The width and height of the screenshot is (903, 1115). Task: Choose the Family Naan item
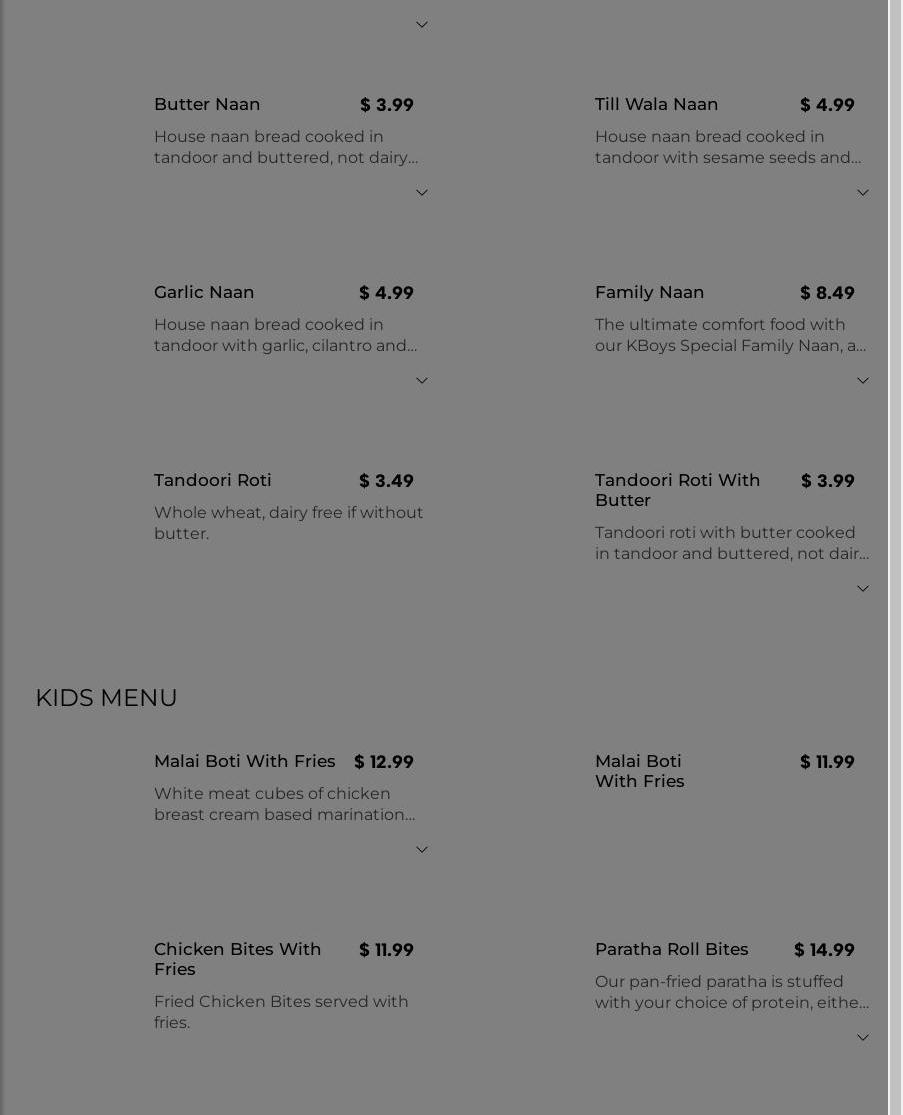click(649, 292)
